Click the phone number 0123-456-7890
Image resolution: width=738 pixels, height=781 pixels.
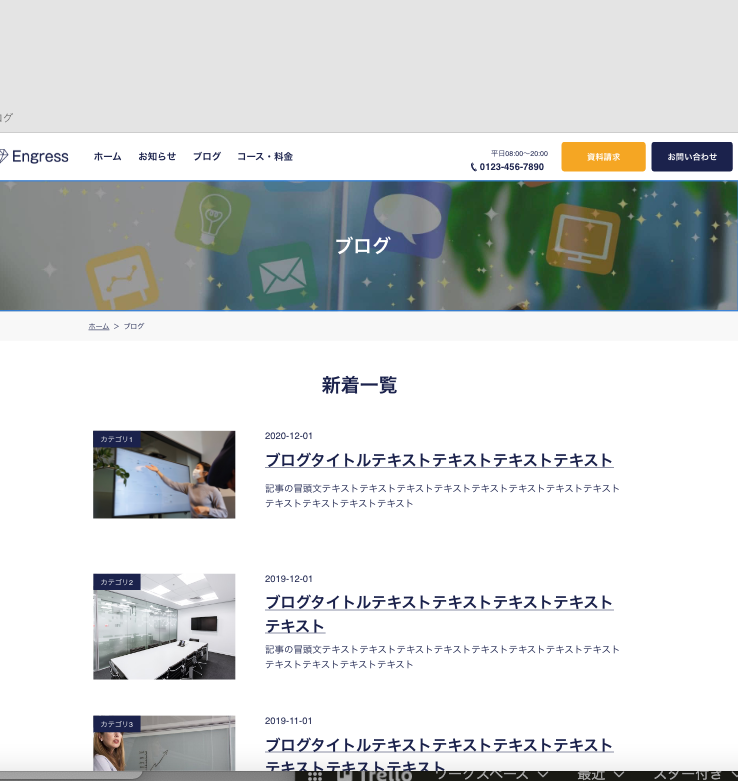click(511, 167)
